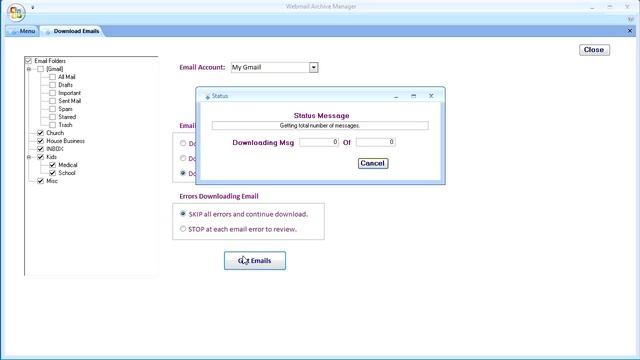Image resolution: width=640 pixels, height=360 pixels.
Task: Check the Spam folder checkbox
Action: (x=52, y=109)
